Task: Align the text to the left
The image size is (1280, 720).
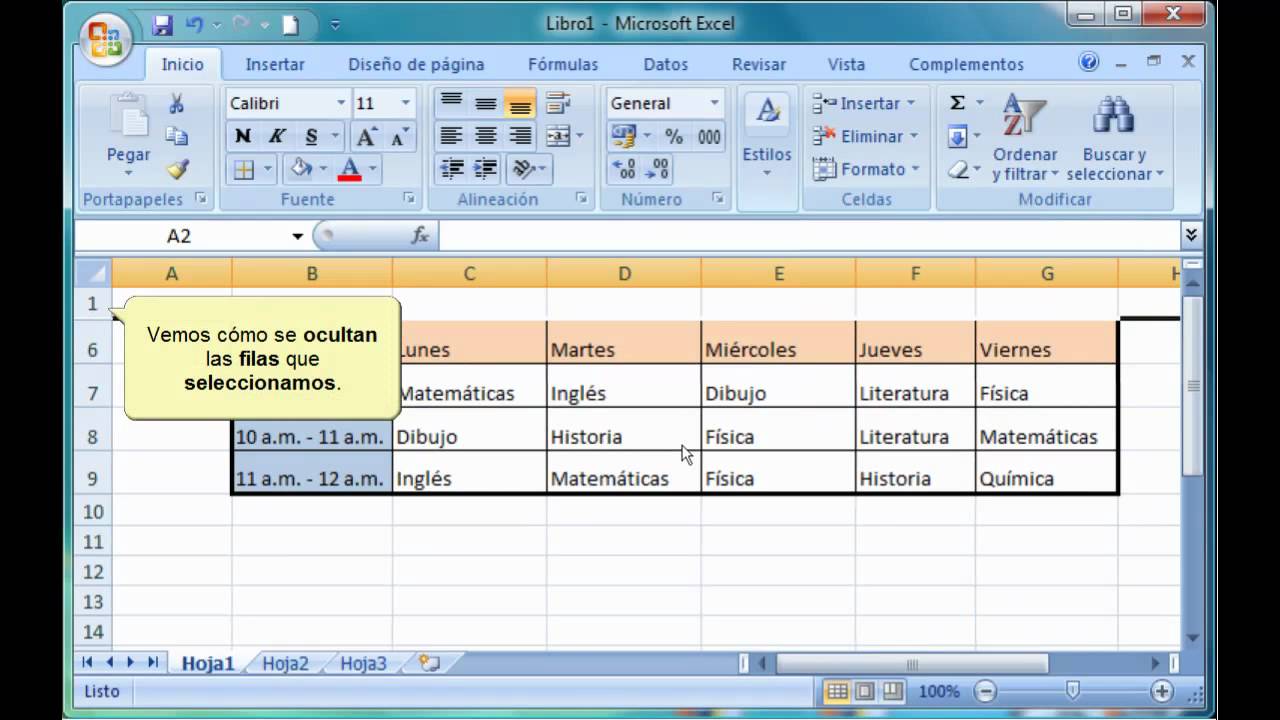Action: click(452, 136)
